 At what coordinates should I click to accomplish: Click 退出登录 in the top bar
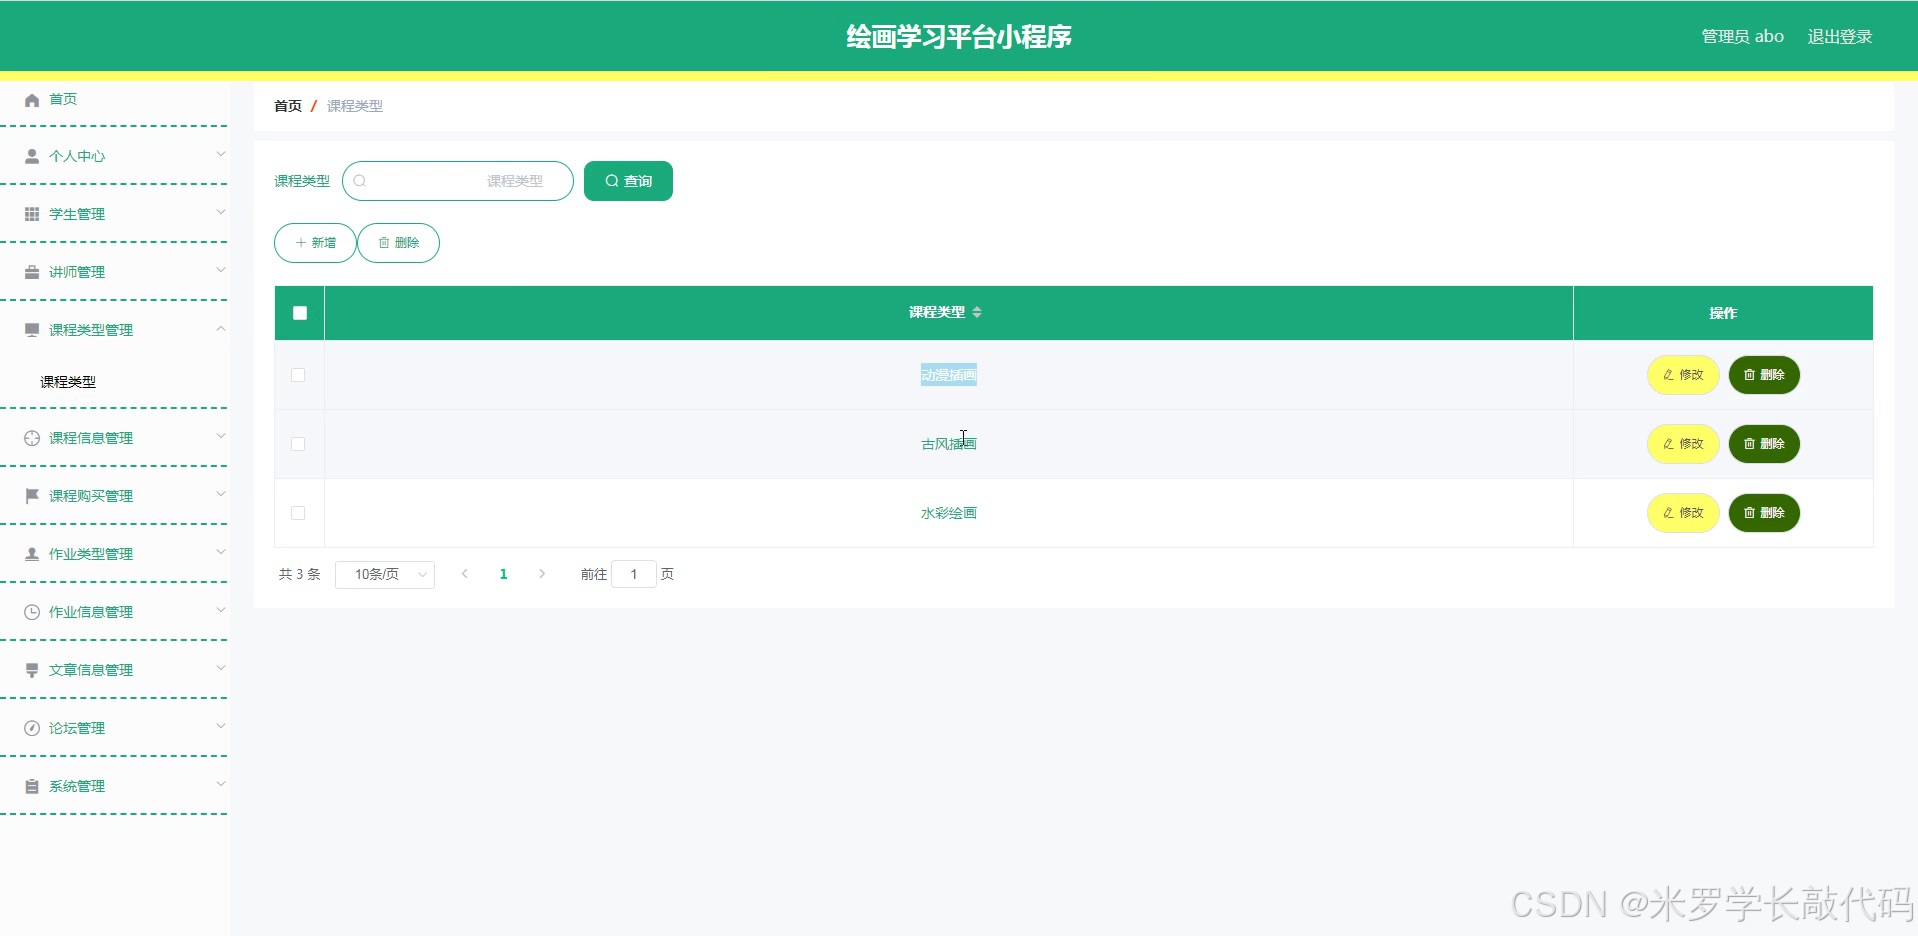point(1839,35)
